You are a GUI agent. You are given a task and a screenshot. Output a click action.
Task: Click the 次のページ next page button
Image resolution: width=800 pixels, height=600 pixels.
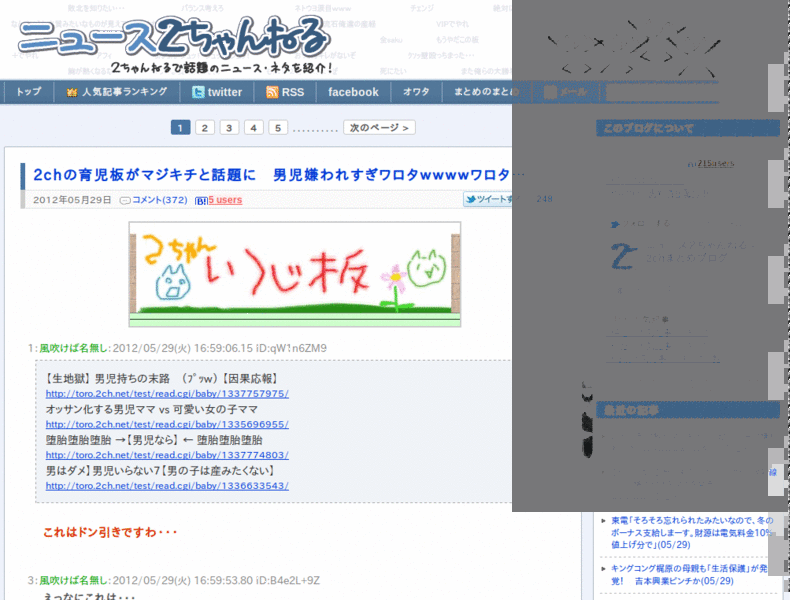click(x=379, y=128)
